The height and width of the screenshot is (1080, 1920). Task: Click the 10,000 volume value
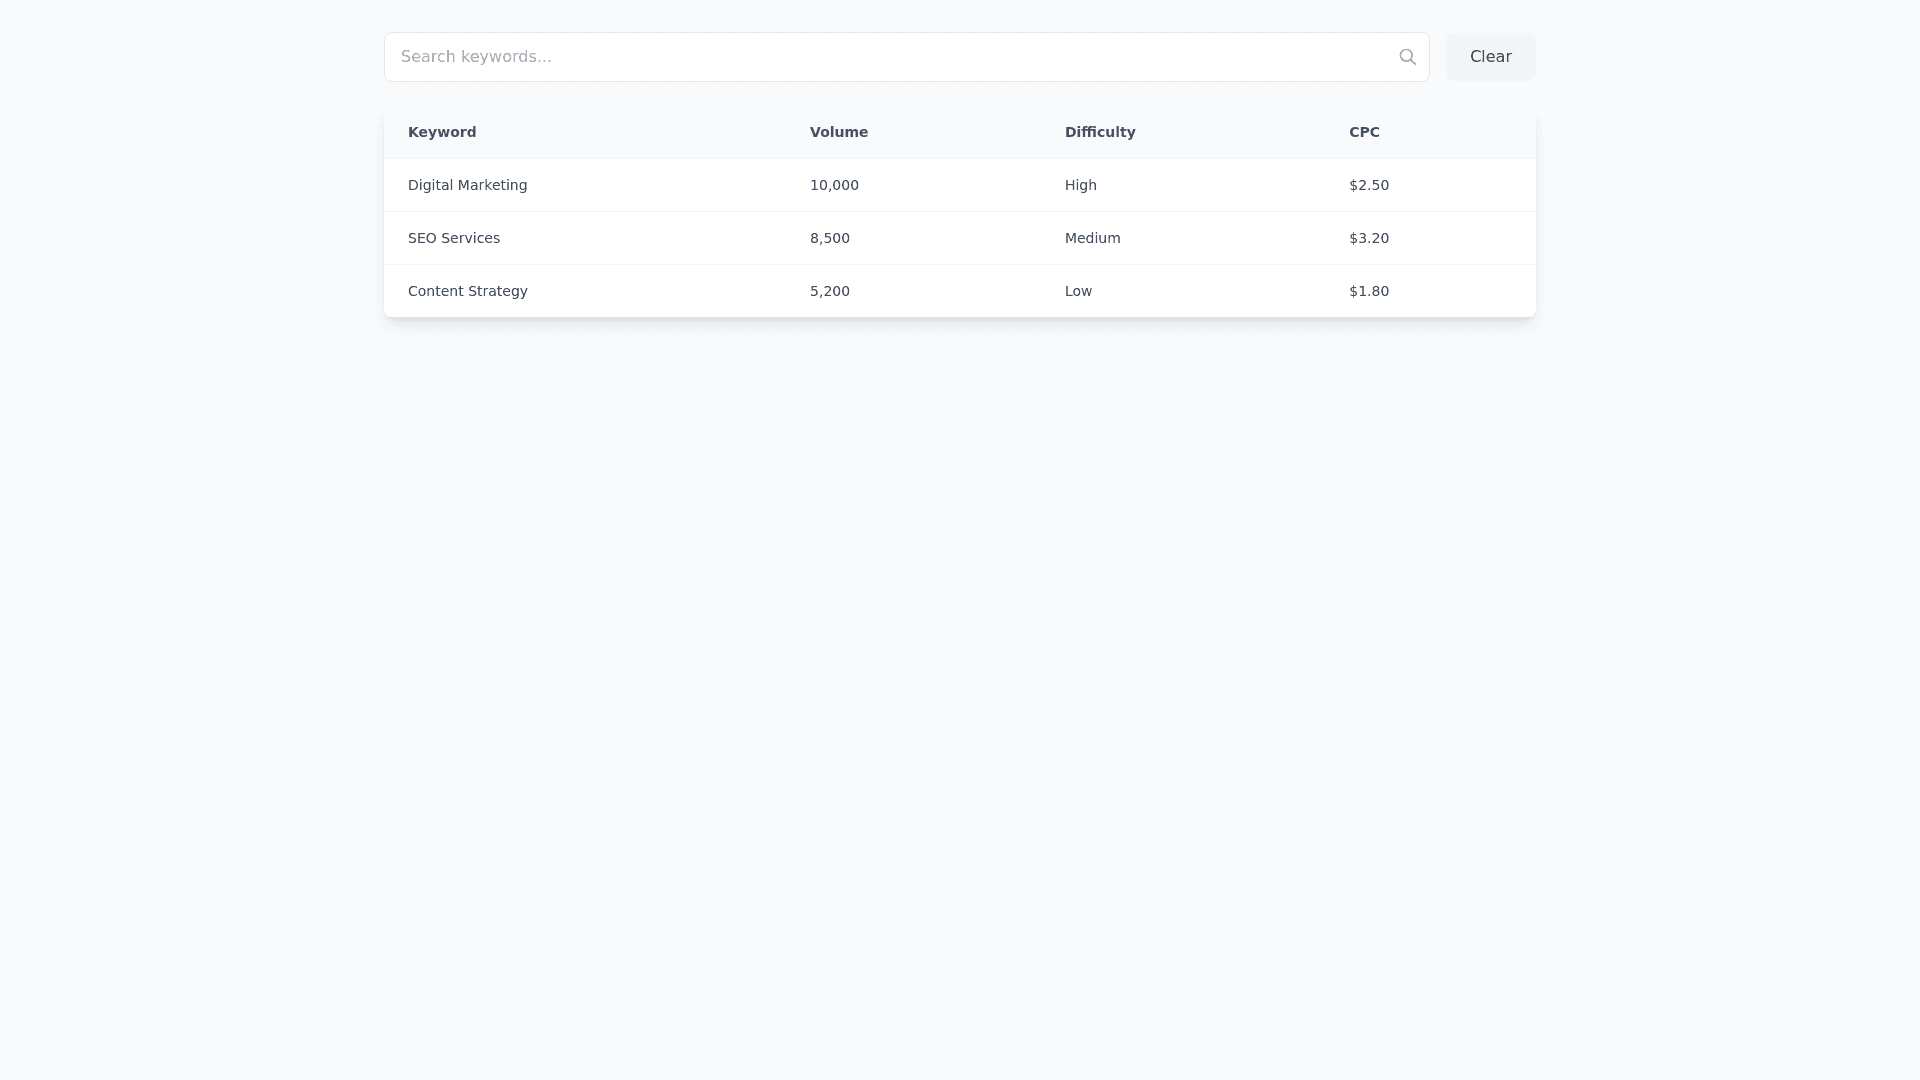pyautogui.click(x=834, y=185)
